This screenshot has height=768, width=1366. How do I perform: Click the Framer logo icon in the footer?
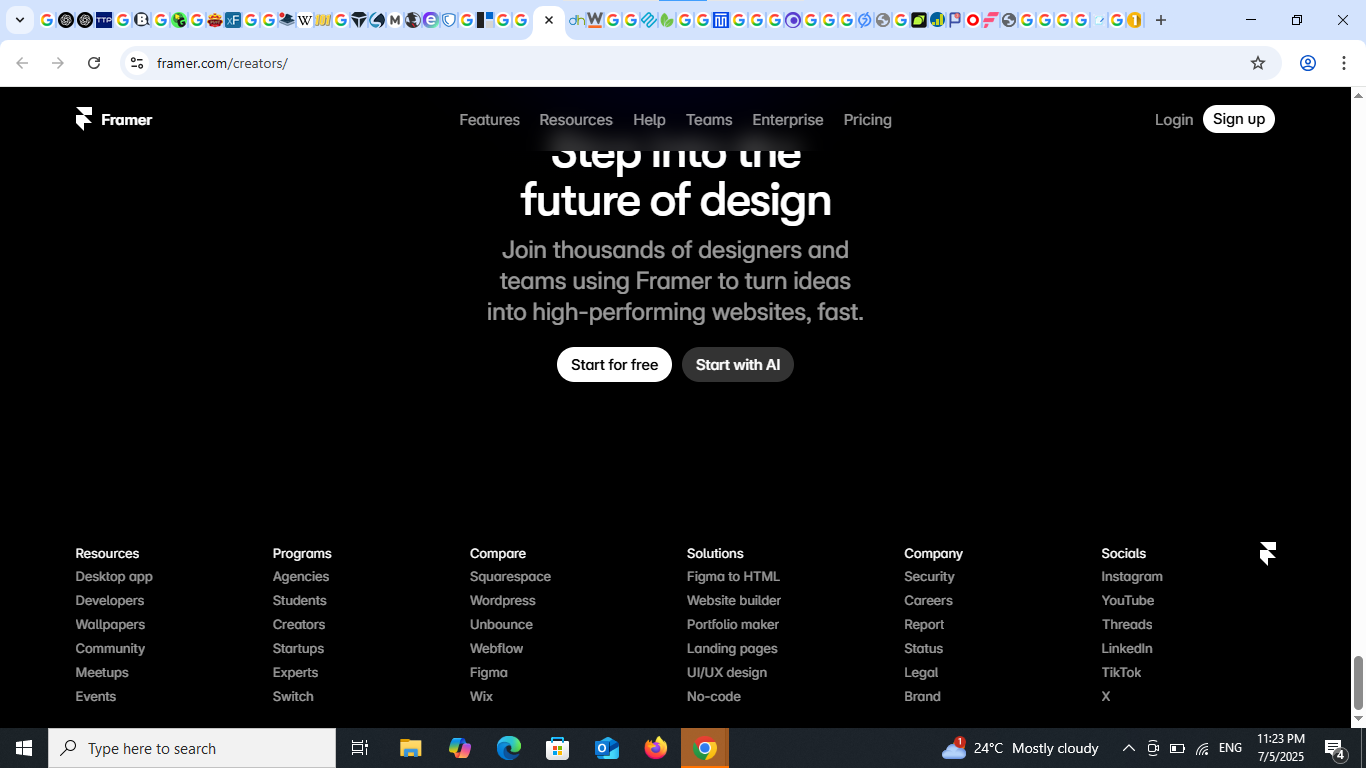[1268, 553]
